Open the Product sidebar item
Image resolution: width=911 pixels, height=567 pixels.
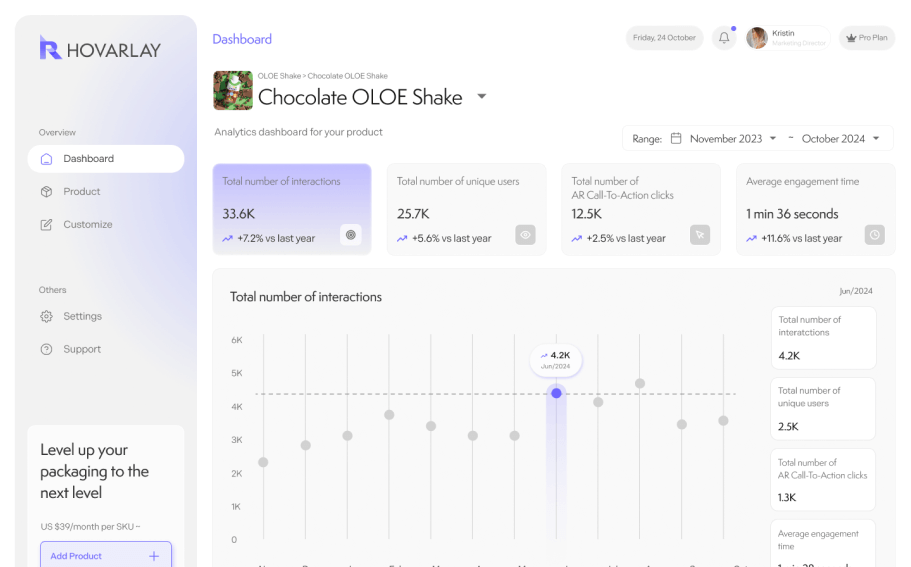(x=81, y=192)
